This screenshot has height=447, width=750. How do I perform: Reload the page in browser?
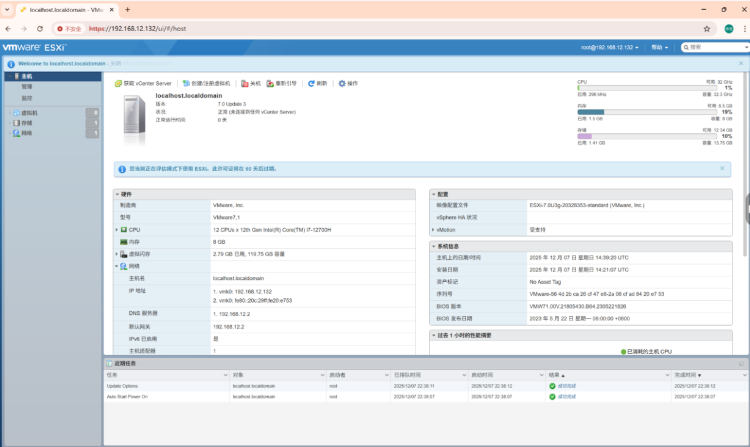(40, 29)
